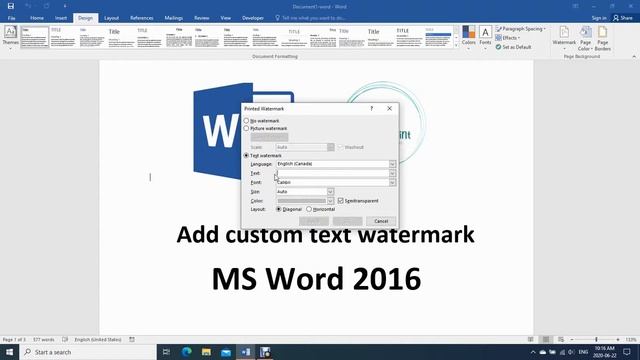Collapse the ribbon with the chevron
Screen dimensions: 640x360
click(634, 57)
